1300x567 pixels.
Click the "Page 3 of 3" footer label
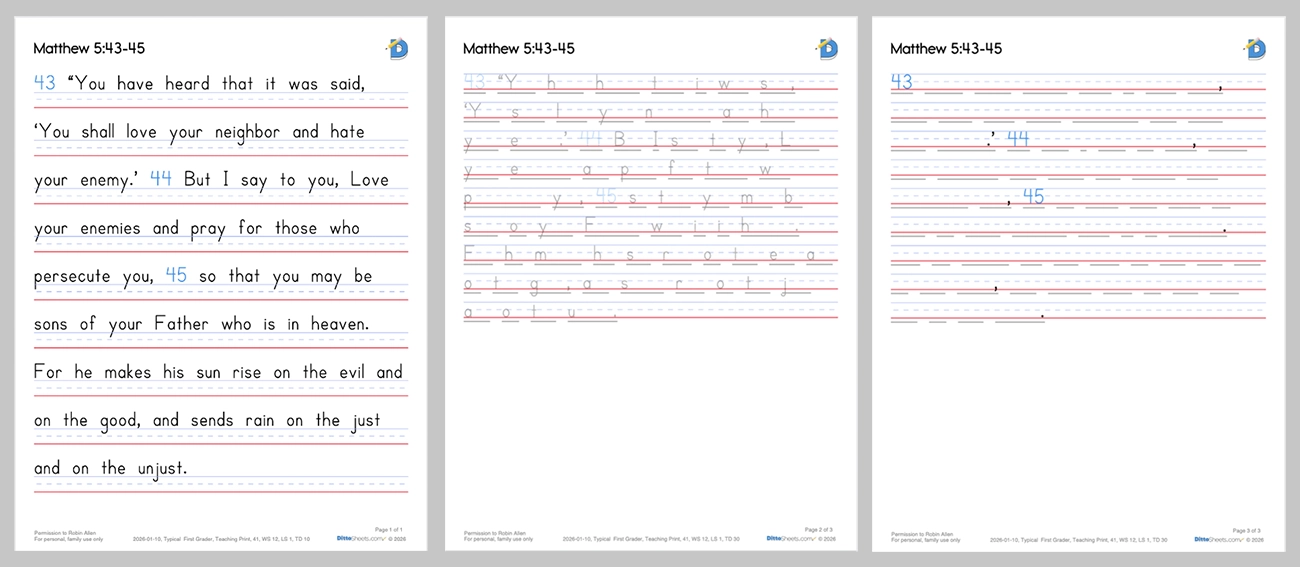click(x=1246, y=529)
